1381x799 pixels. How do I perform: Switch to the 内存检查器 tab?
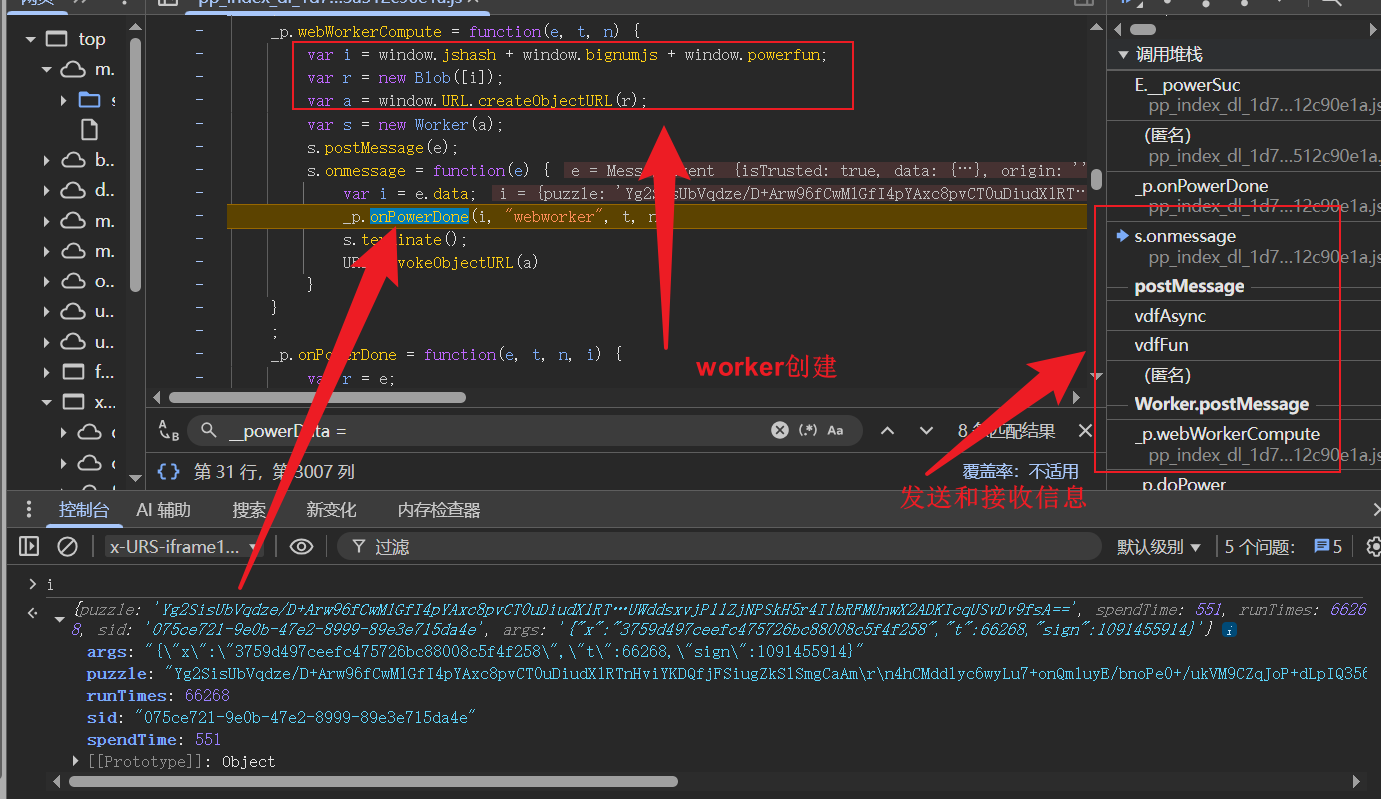439,510
